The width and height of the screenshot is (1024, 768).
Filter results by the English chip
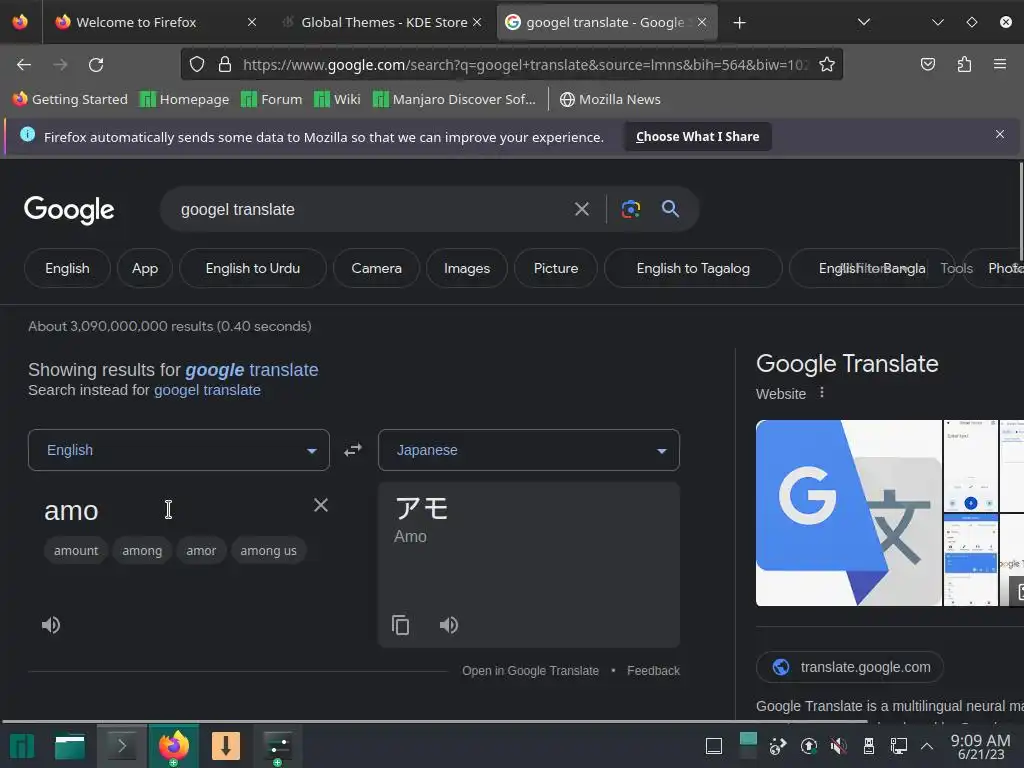pos(67,268)
